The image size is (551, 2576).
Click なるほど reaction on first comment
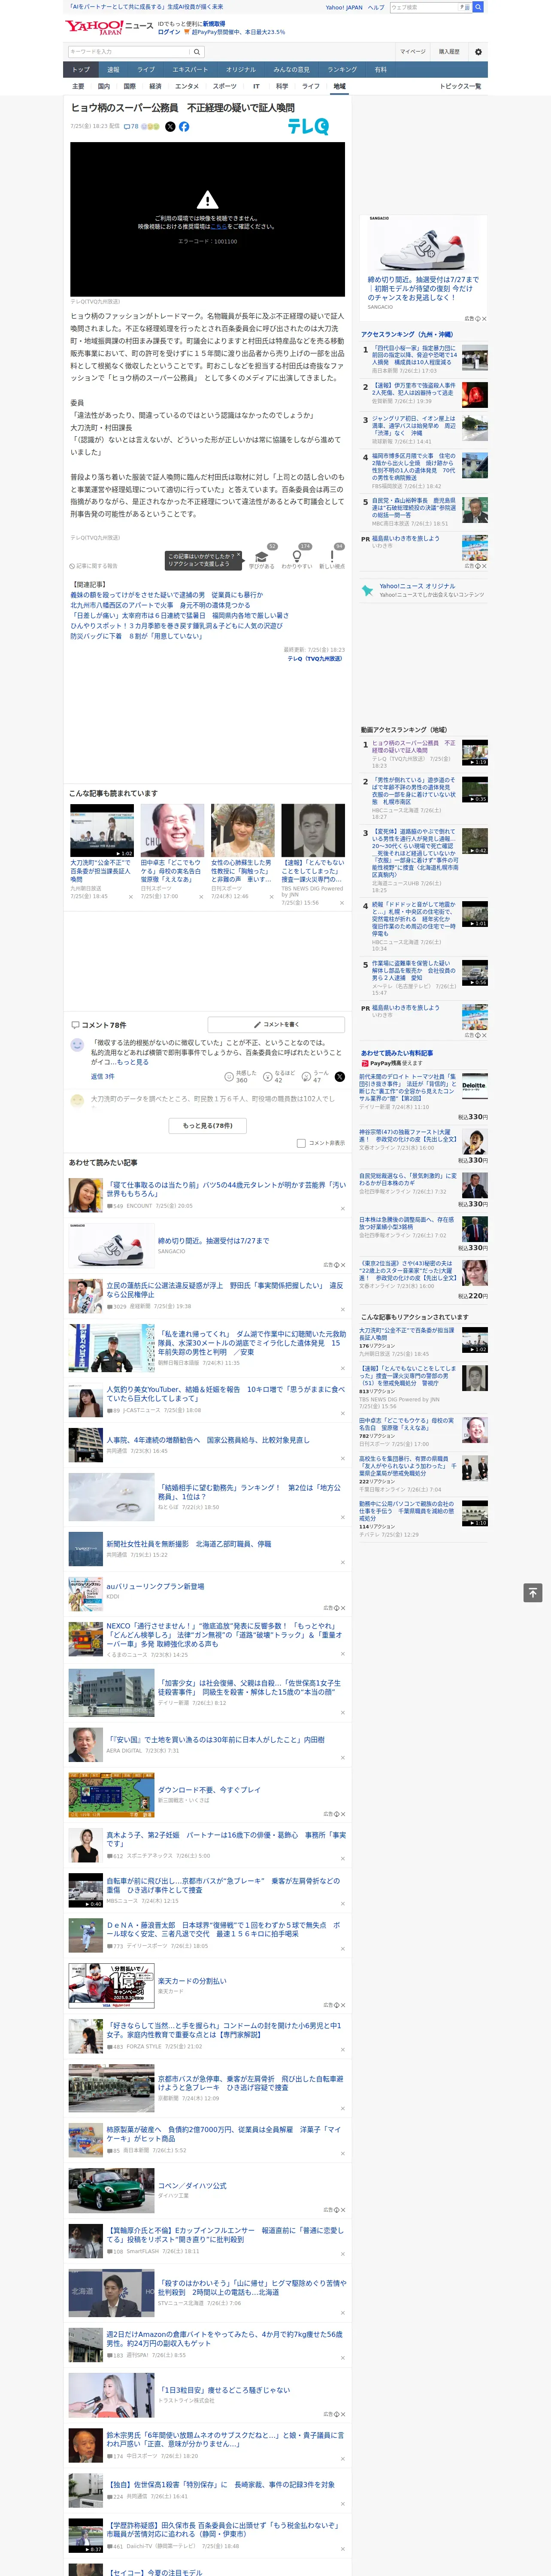click(x=280, y=1077)
